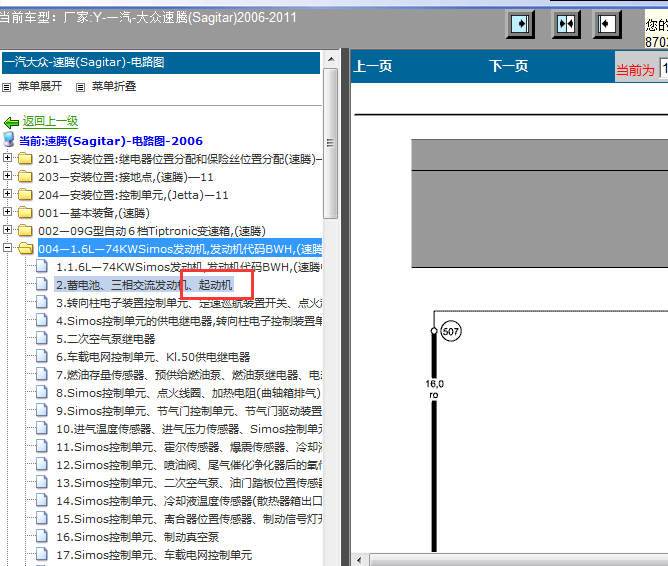This screenshot has width=668, height=566.
Task: Click 菜单展开 to expand all menus
Action: (x=40, y=86)
